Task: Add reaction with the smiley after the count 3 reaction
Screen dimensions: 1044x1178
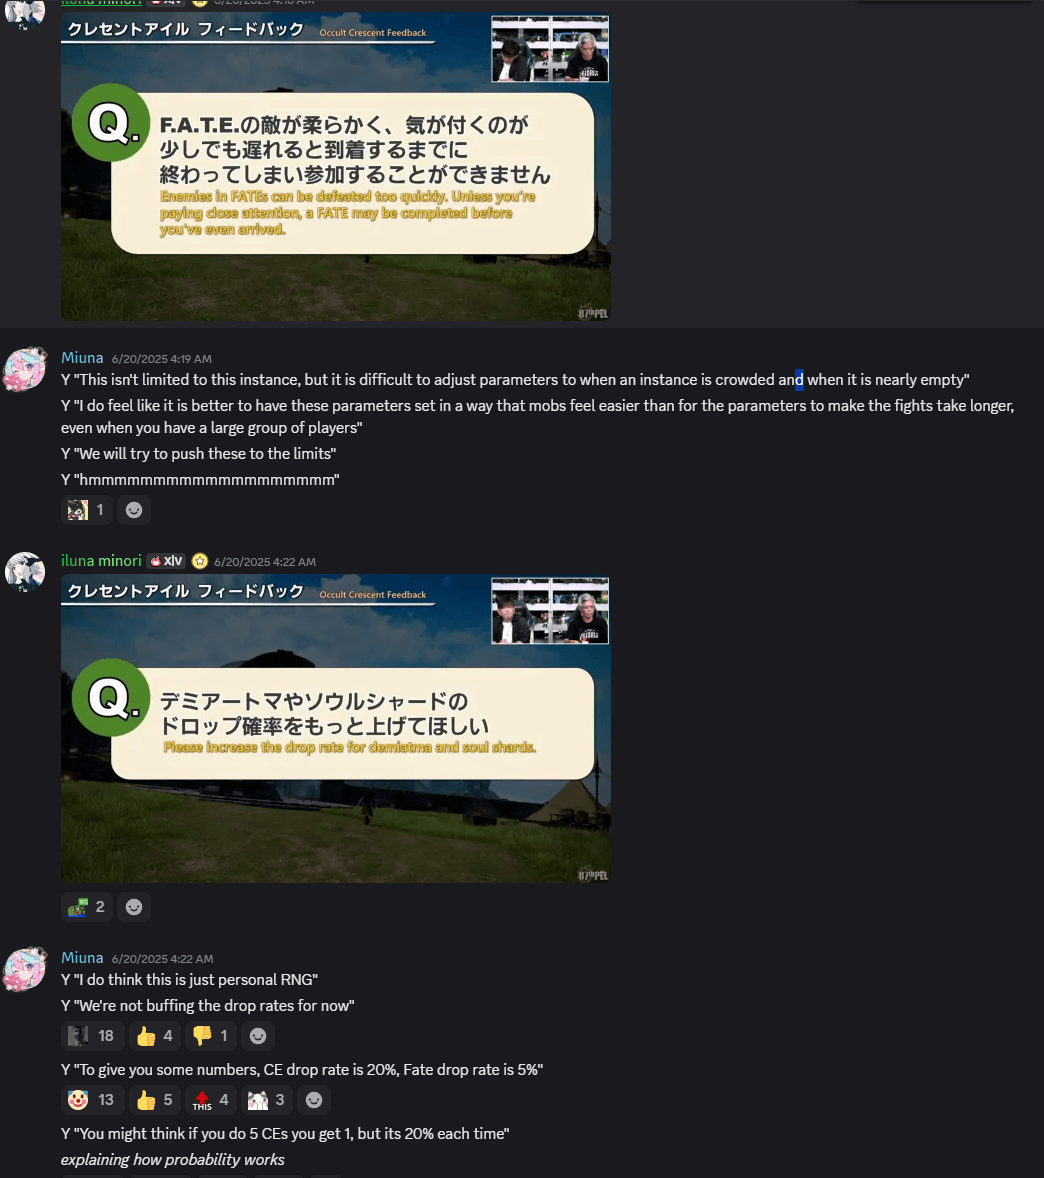Action: coord(314,1100)
